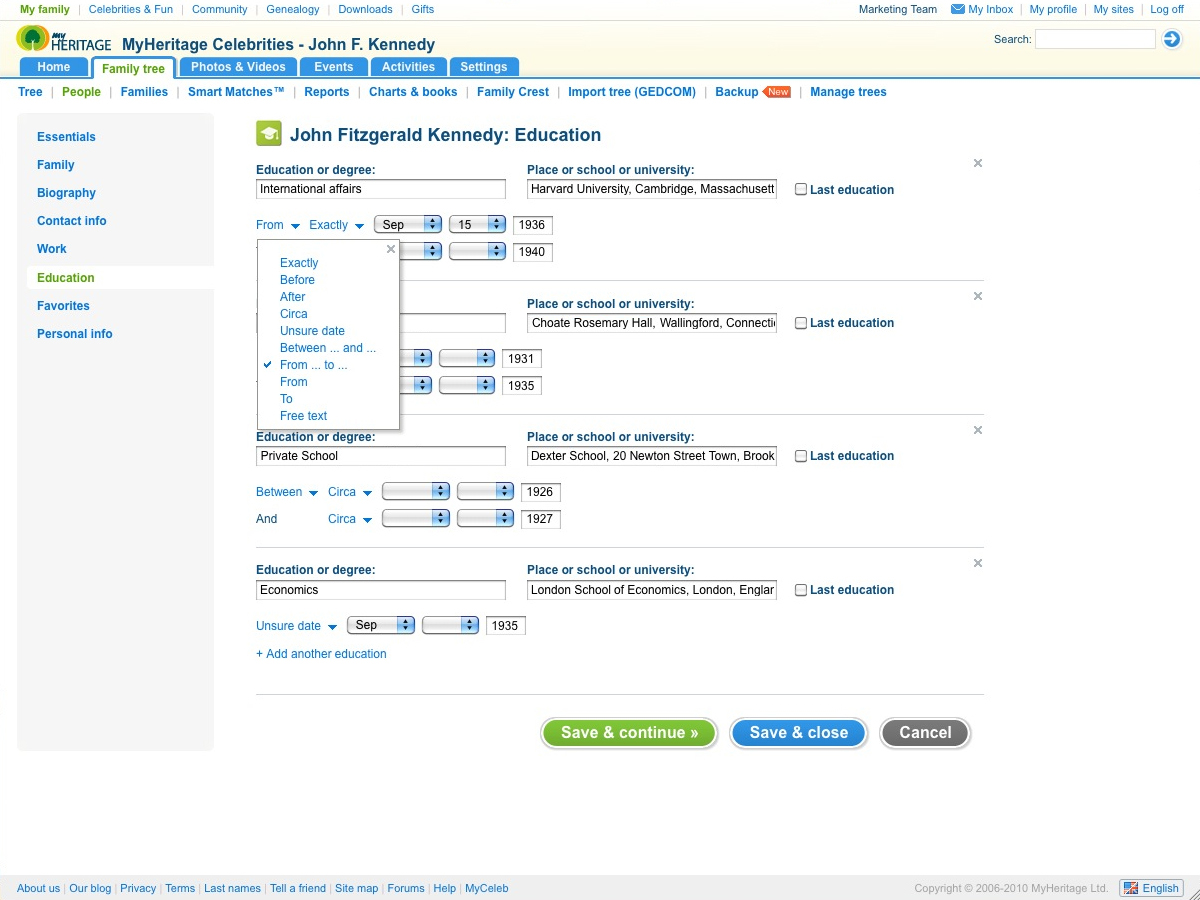
Task: Select Unsure date in the popup
Action: point(312,331)
